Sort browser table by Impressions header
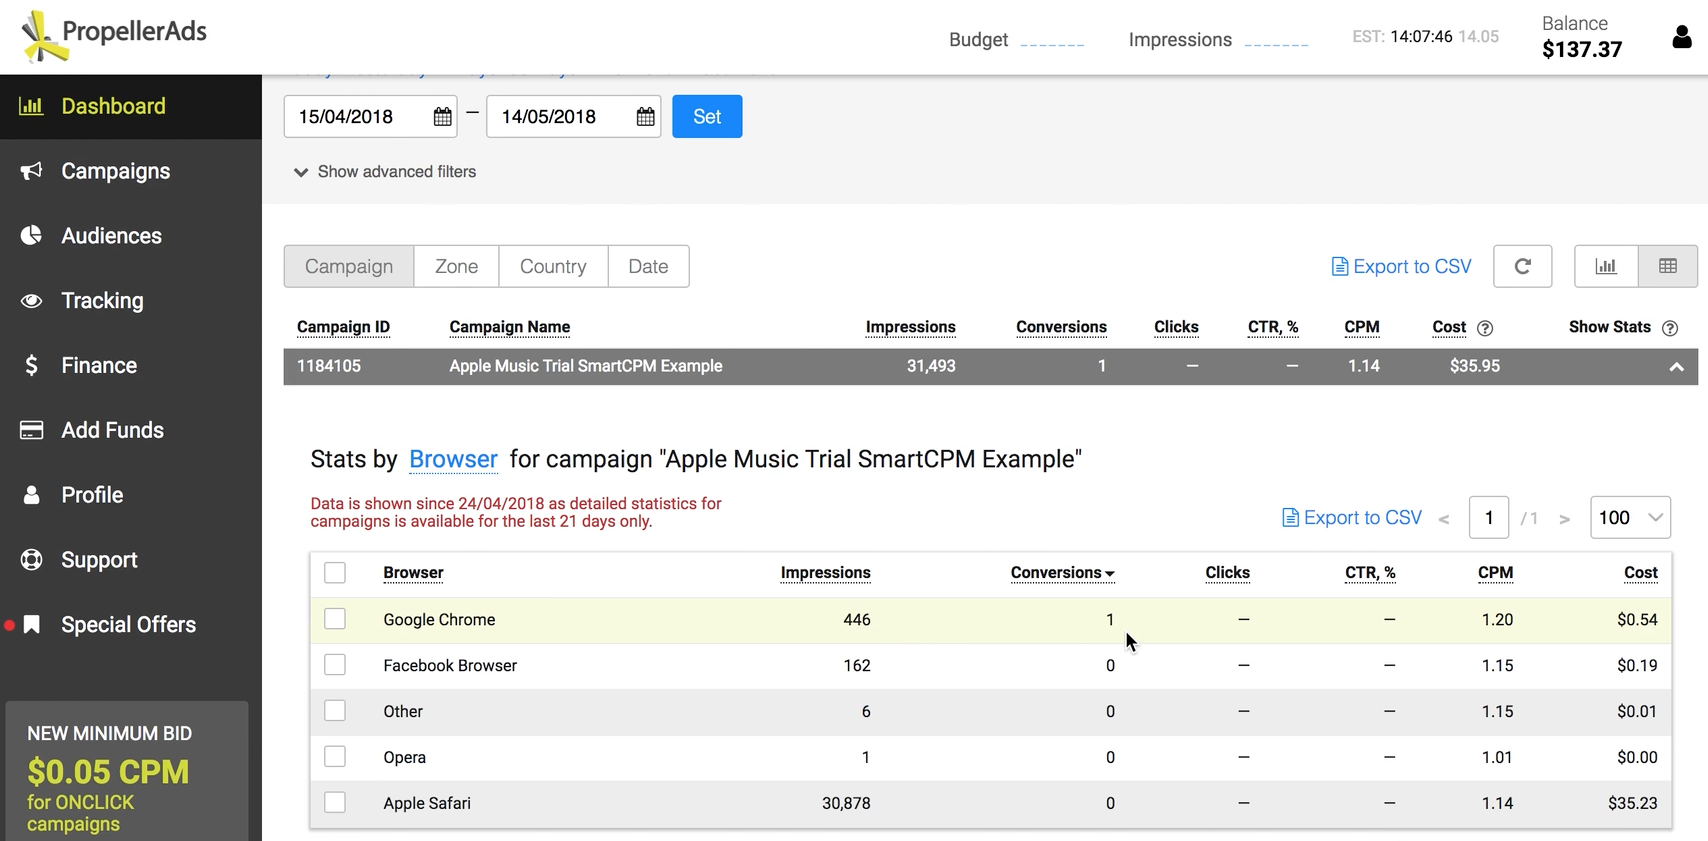Image resolution: width=1708 pixels, height=841 pixels. click(825, 573)
